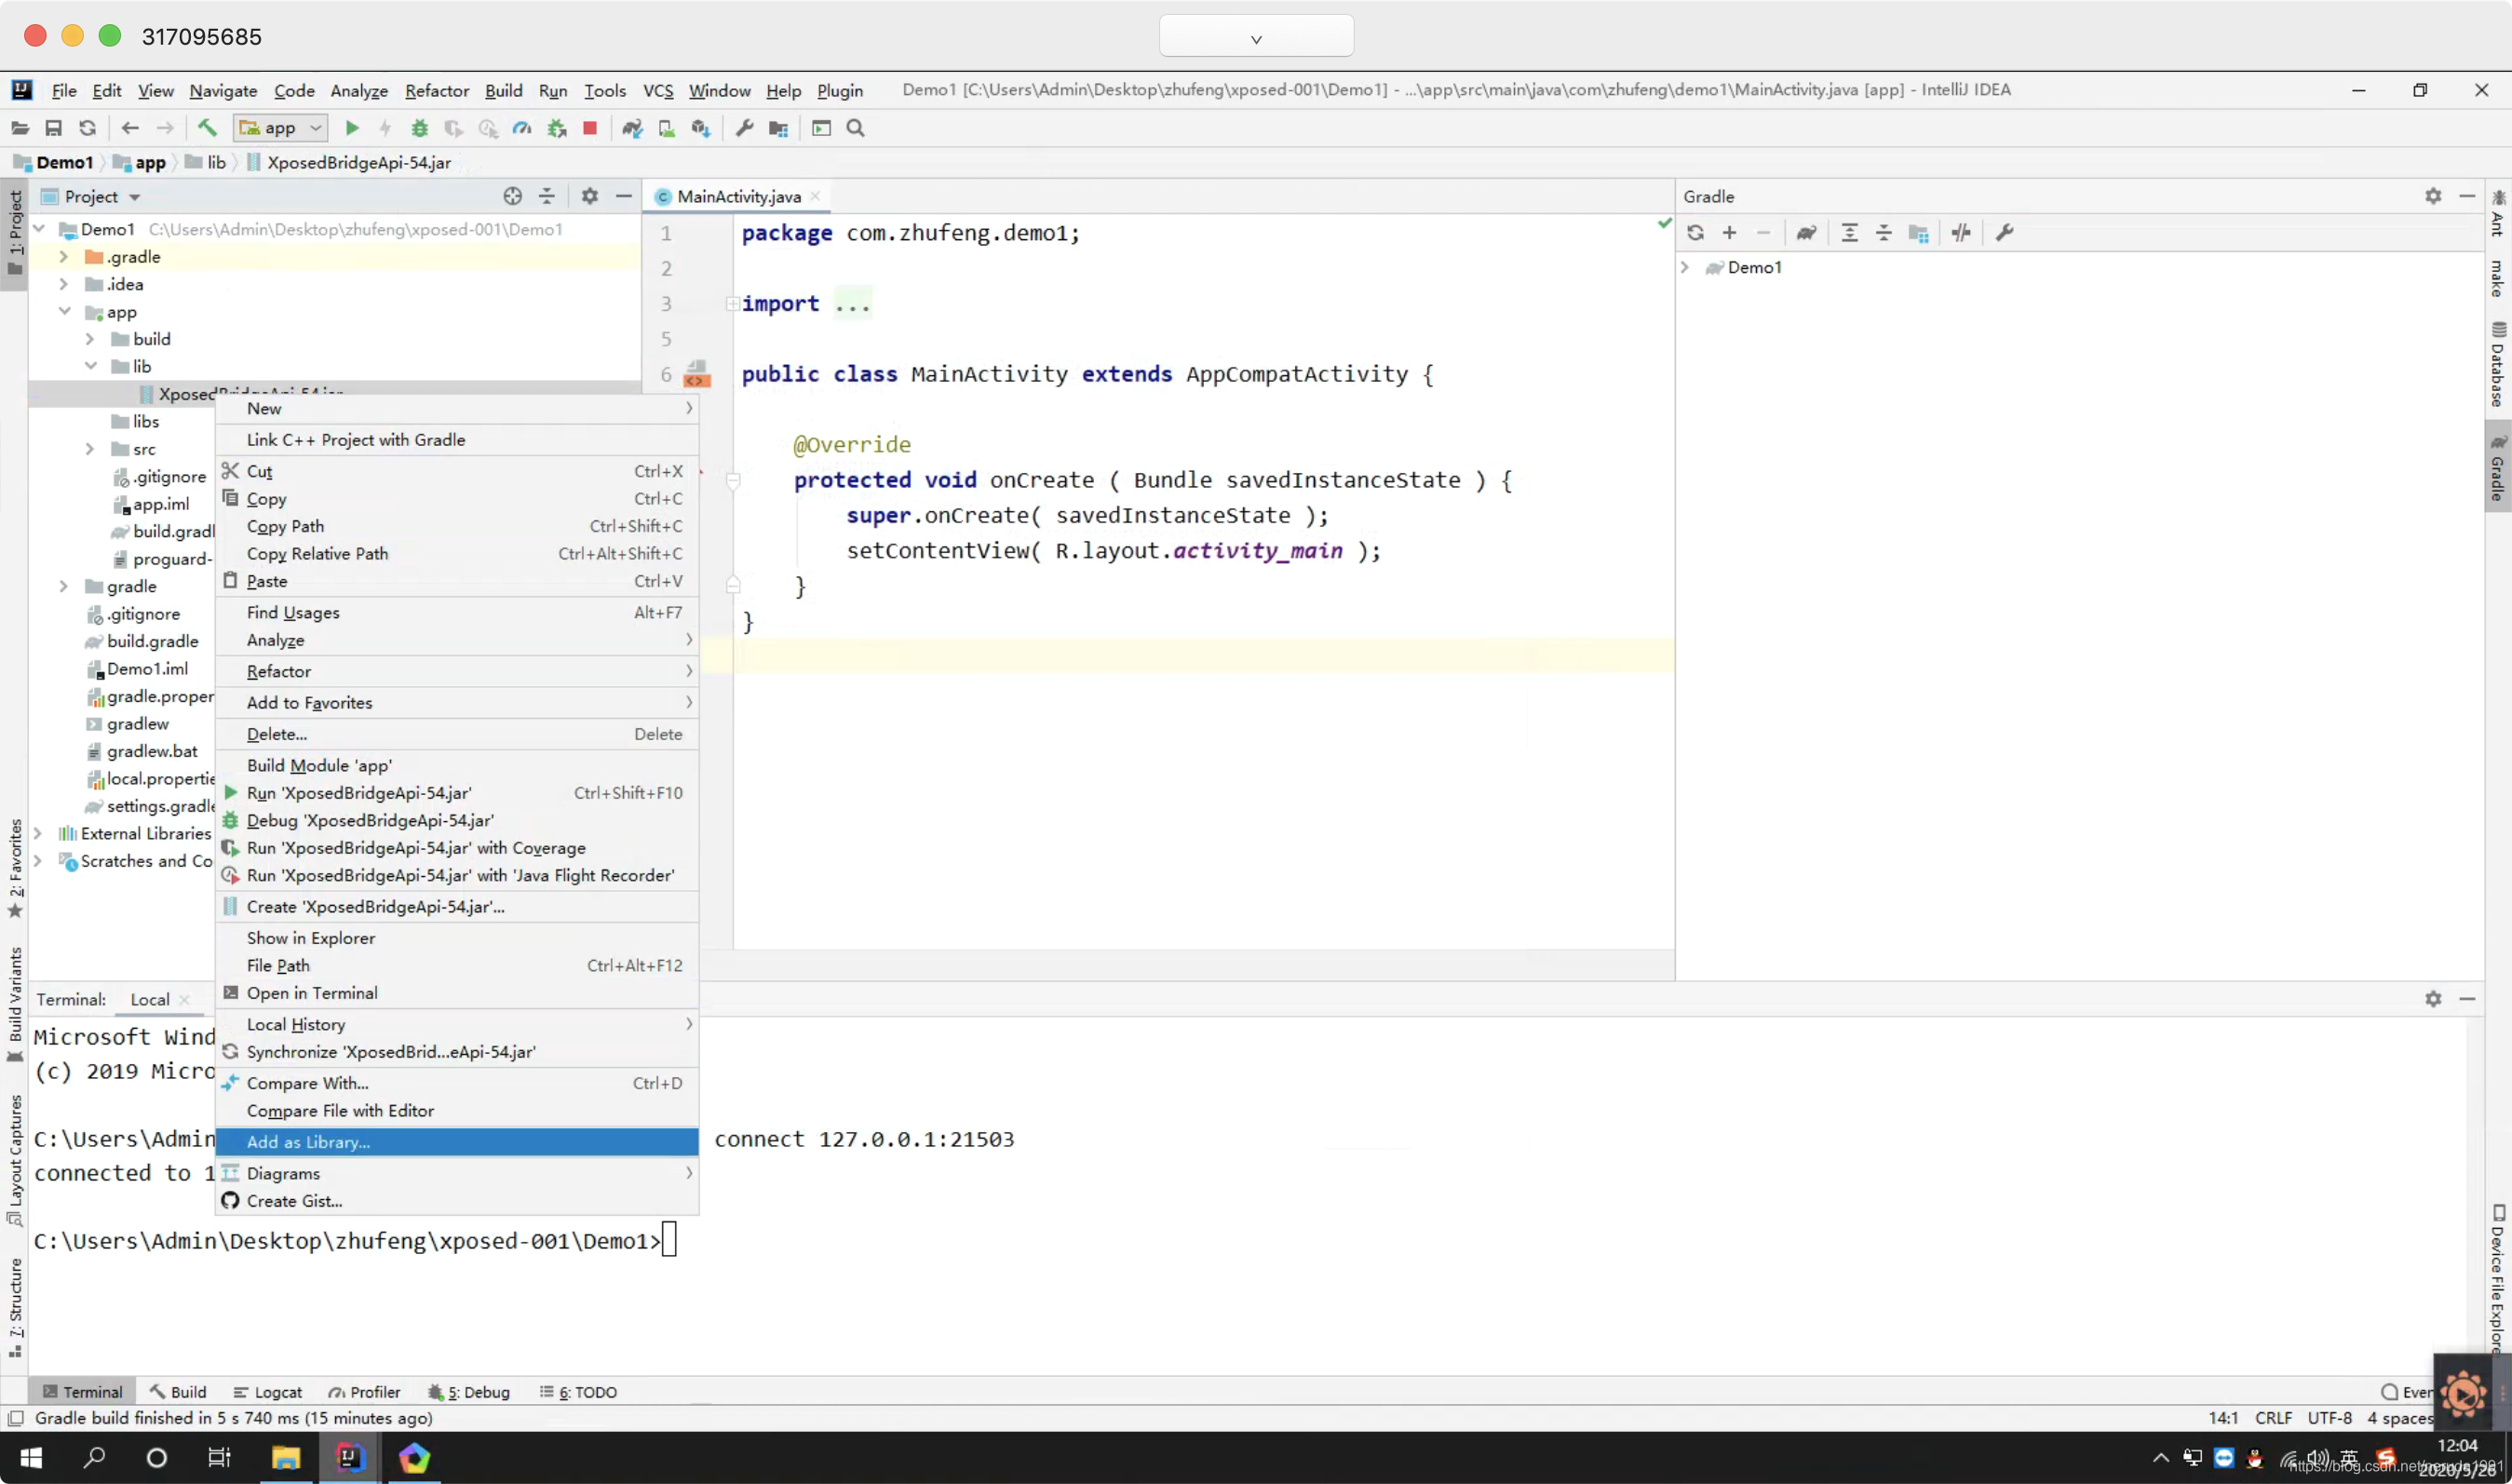Screen dimensions: 2512x1484
Task: Expand the 'app' module tree node
Action: pyautogui.click(x=63, y=311)
